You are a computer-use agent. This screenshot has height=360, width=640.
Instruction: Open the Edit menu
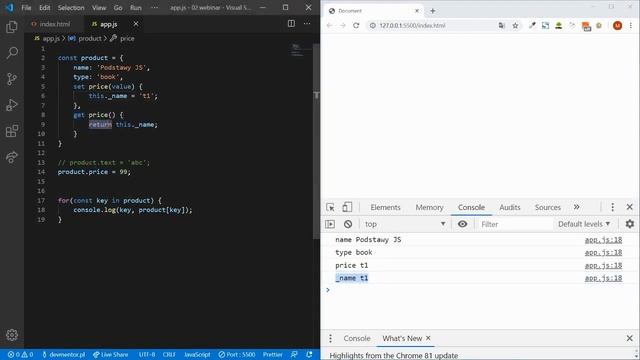[x=44, y=8]
